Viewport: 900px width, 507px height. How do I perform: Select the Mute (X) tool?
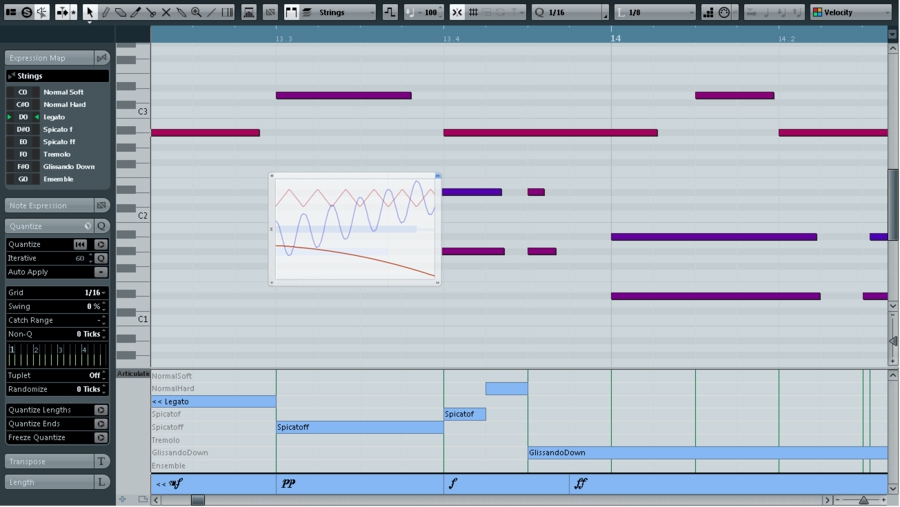[x=166, y=12]
